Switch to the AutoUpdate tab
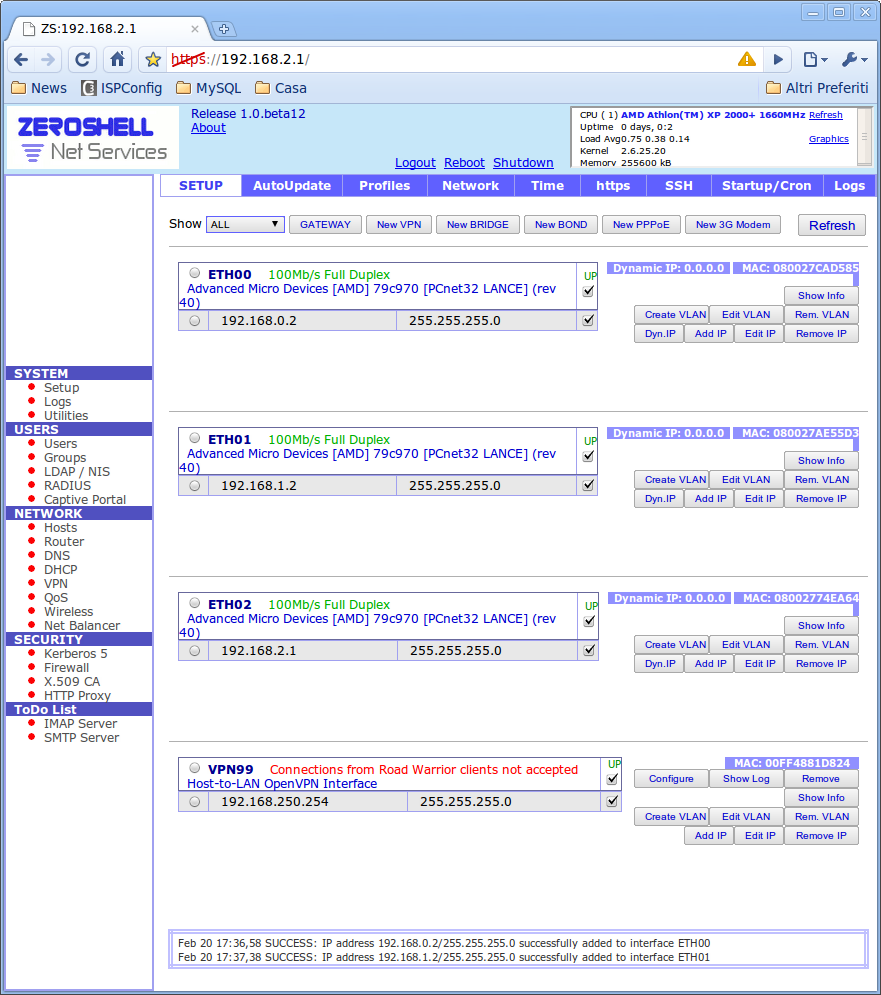881x995 pixels. (x=292, y=186)
